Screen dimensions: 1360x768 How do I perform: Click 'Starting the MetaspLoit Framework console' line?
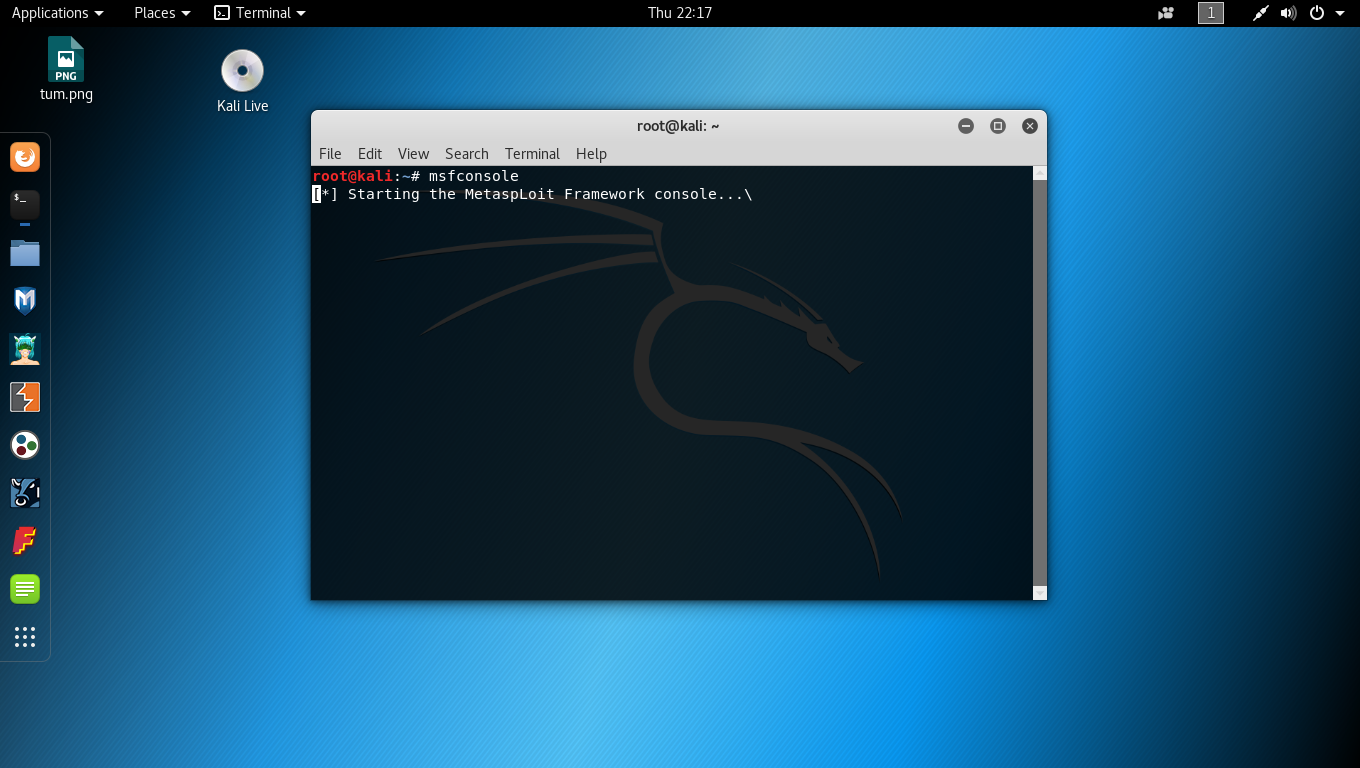(532, 195)
